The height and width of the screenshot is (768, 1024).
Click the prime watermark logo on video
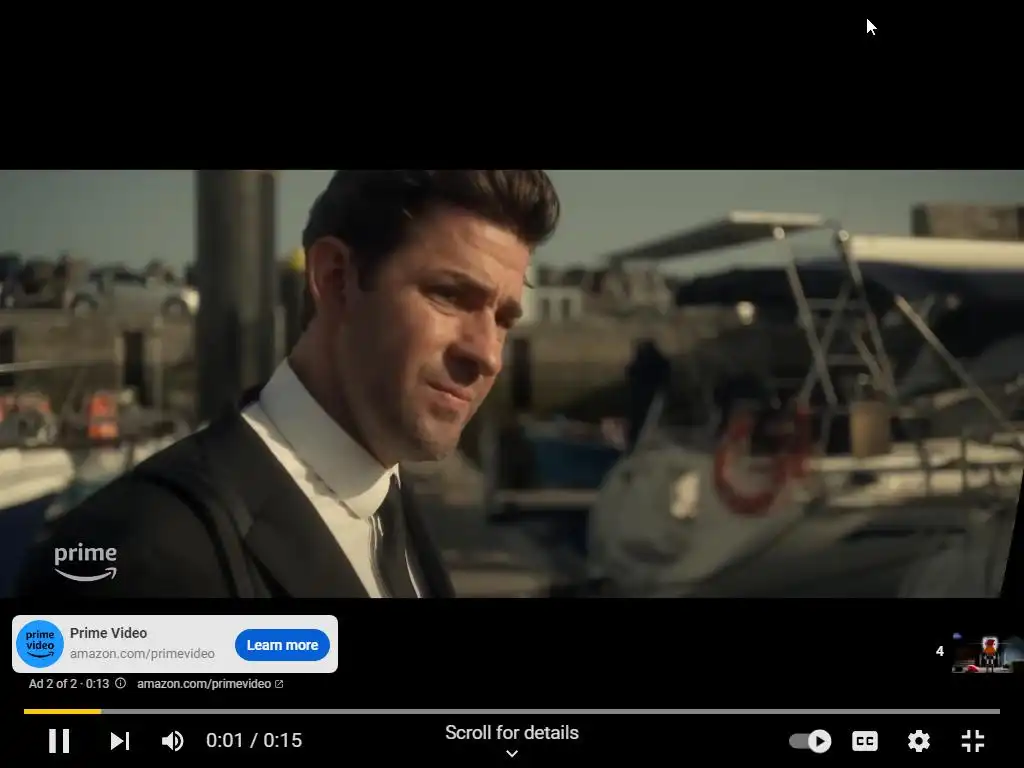click(x=86, y=562)
